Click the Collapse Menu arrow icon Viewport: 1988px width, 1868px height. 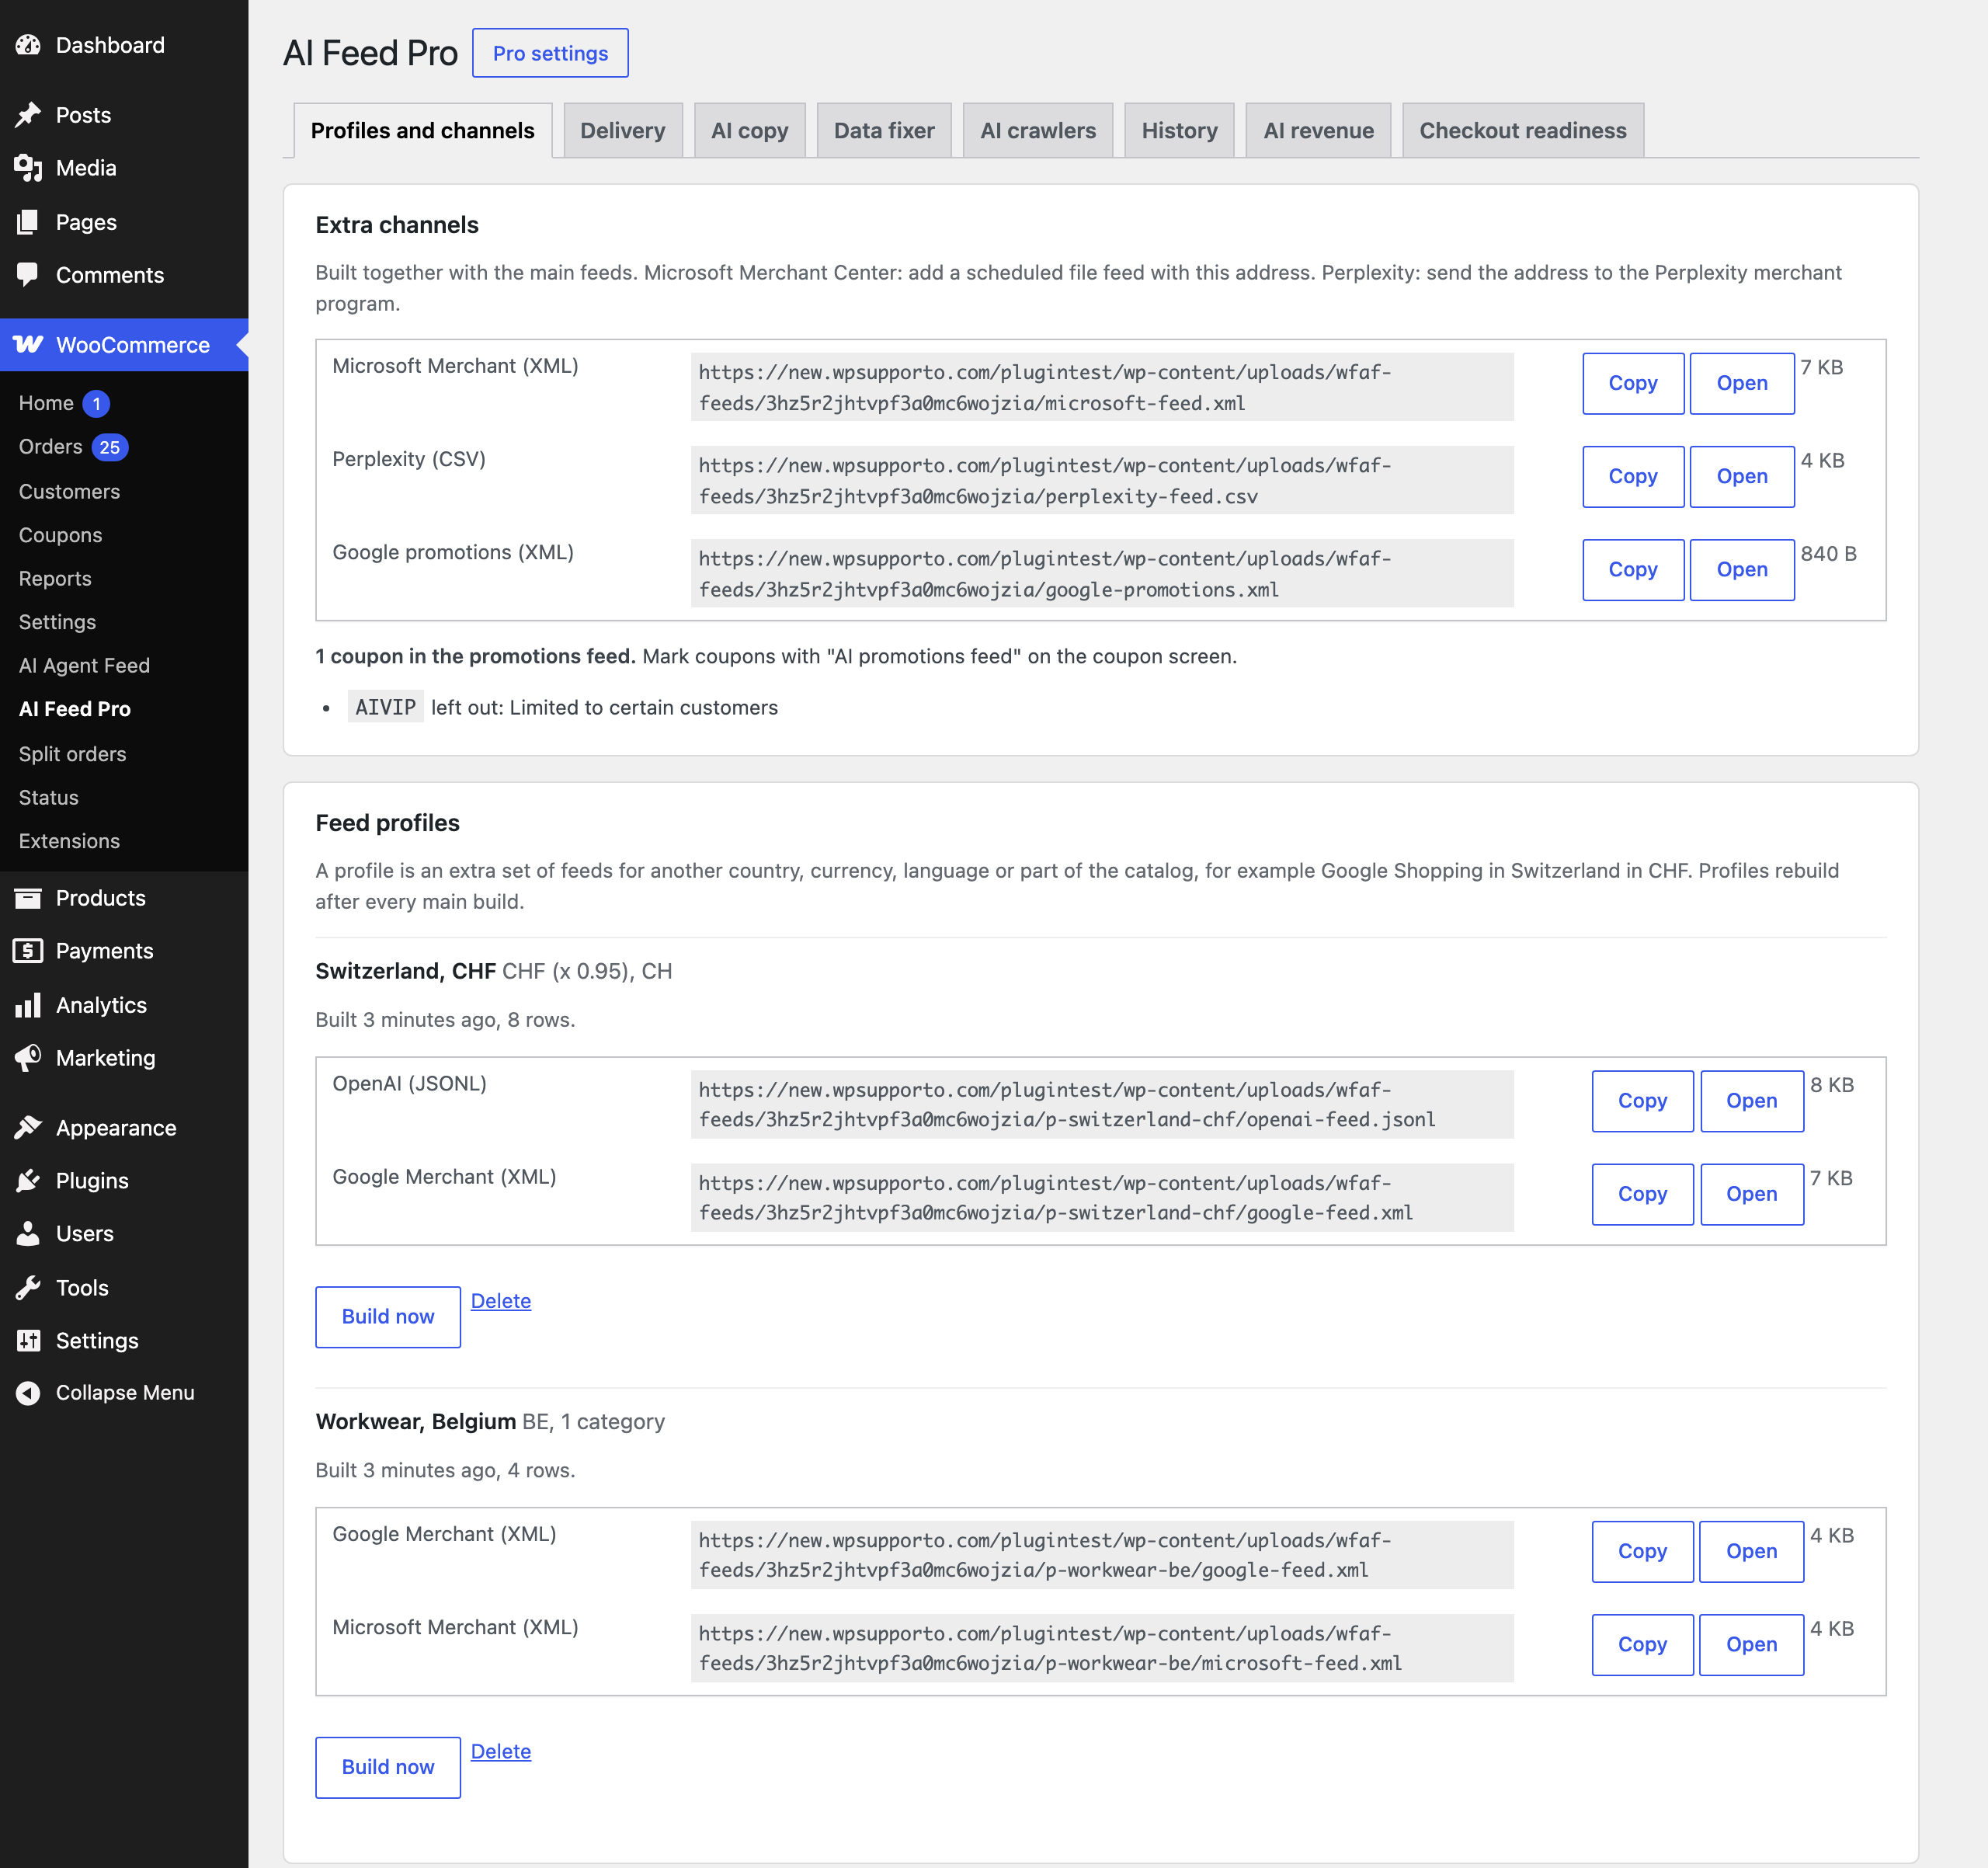click(28, 1393)
